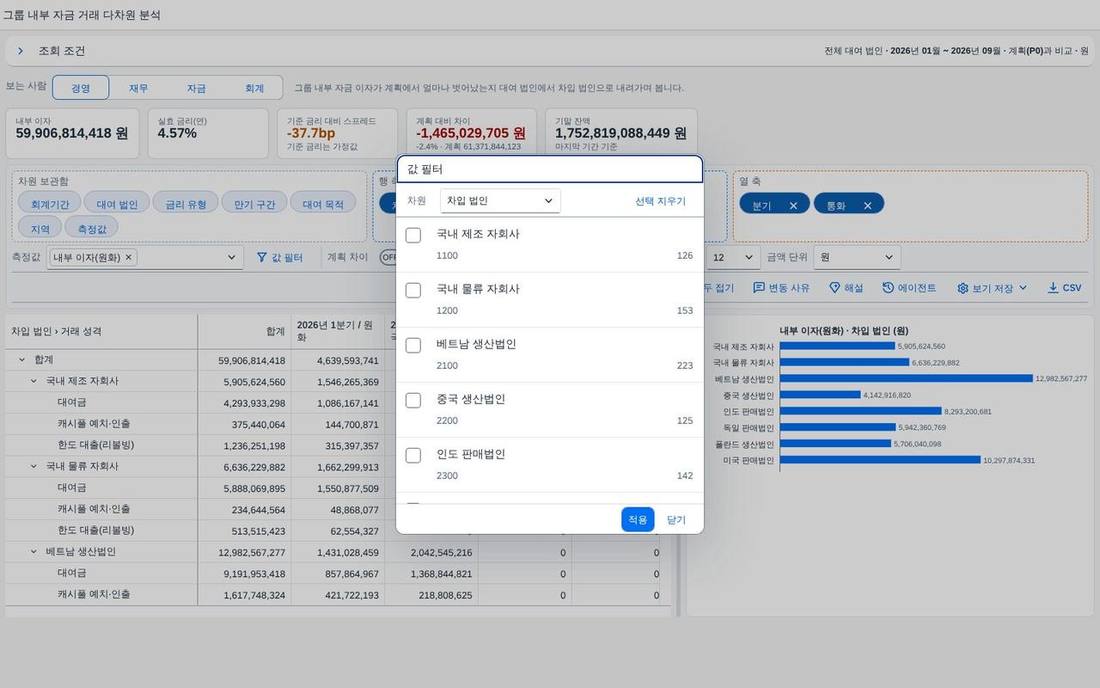Image resolution: width=1100 pixels, height=688 pixels.
Task: Select the 대여 법인 dimension chip
Action: tap(116, 204)
